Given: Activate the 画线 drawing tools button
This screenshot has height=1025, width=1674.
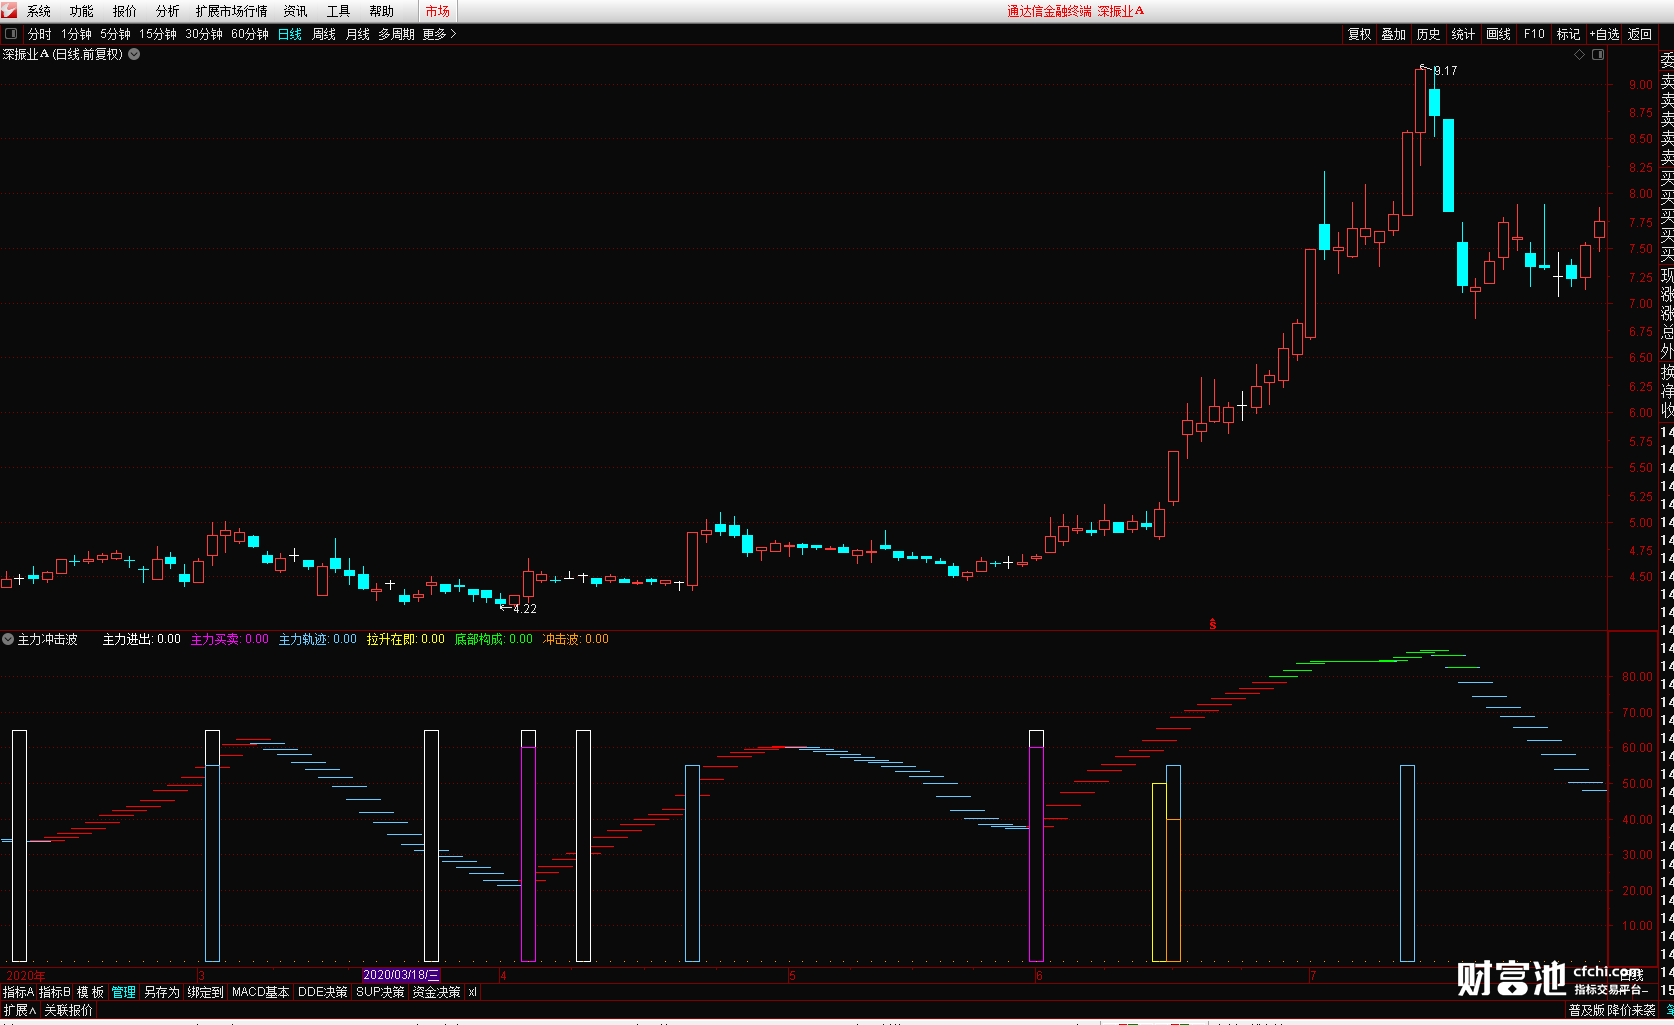Looking at the screenshot, I should coord(1499,34).
